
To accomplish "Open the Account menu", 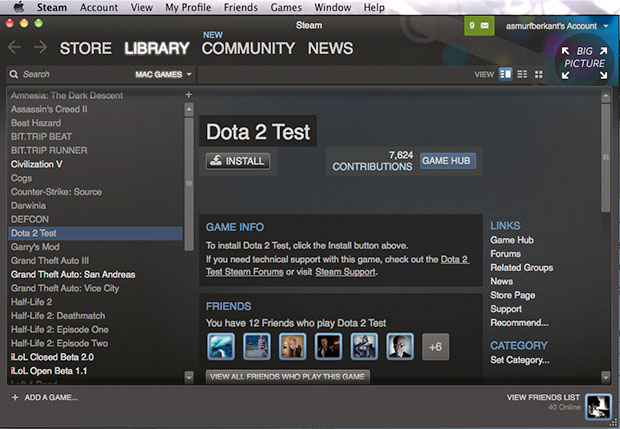I will [x=99, y=7].
